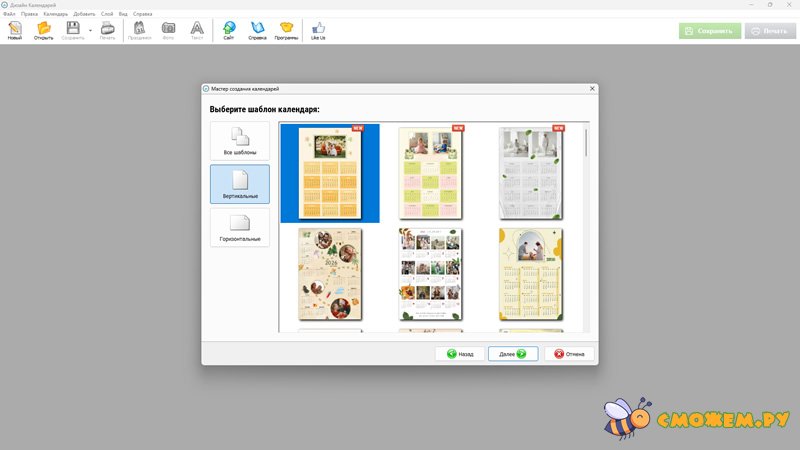Image resolution: width=800 pixels, height=450 pixels.
Task: Select the Все шаблоны category
Action: 240,141
